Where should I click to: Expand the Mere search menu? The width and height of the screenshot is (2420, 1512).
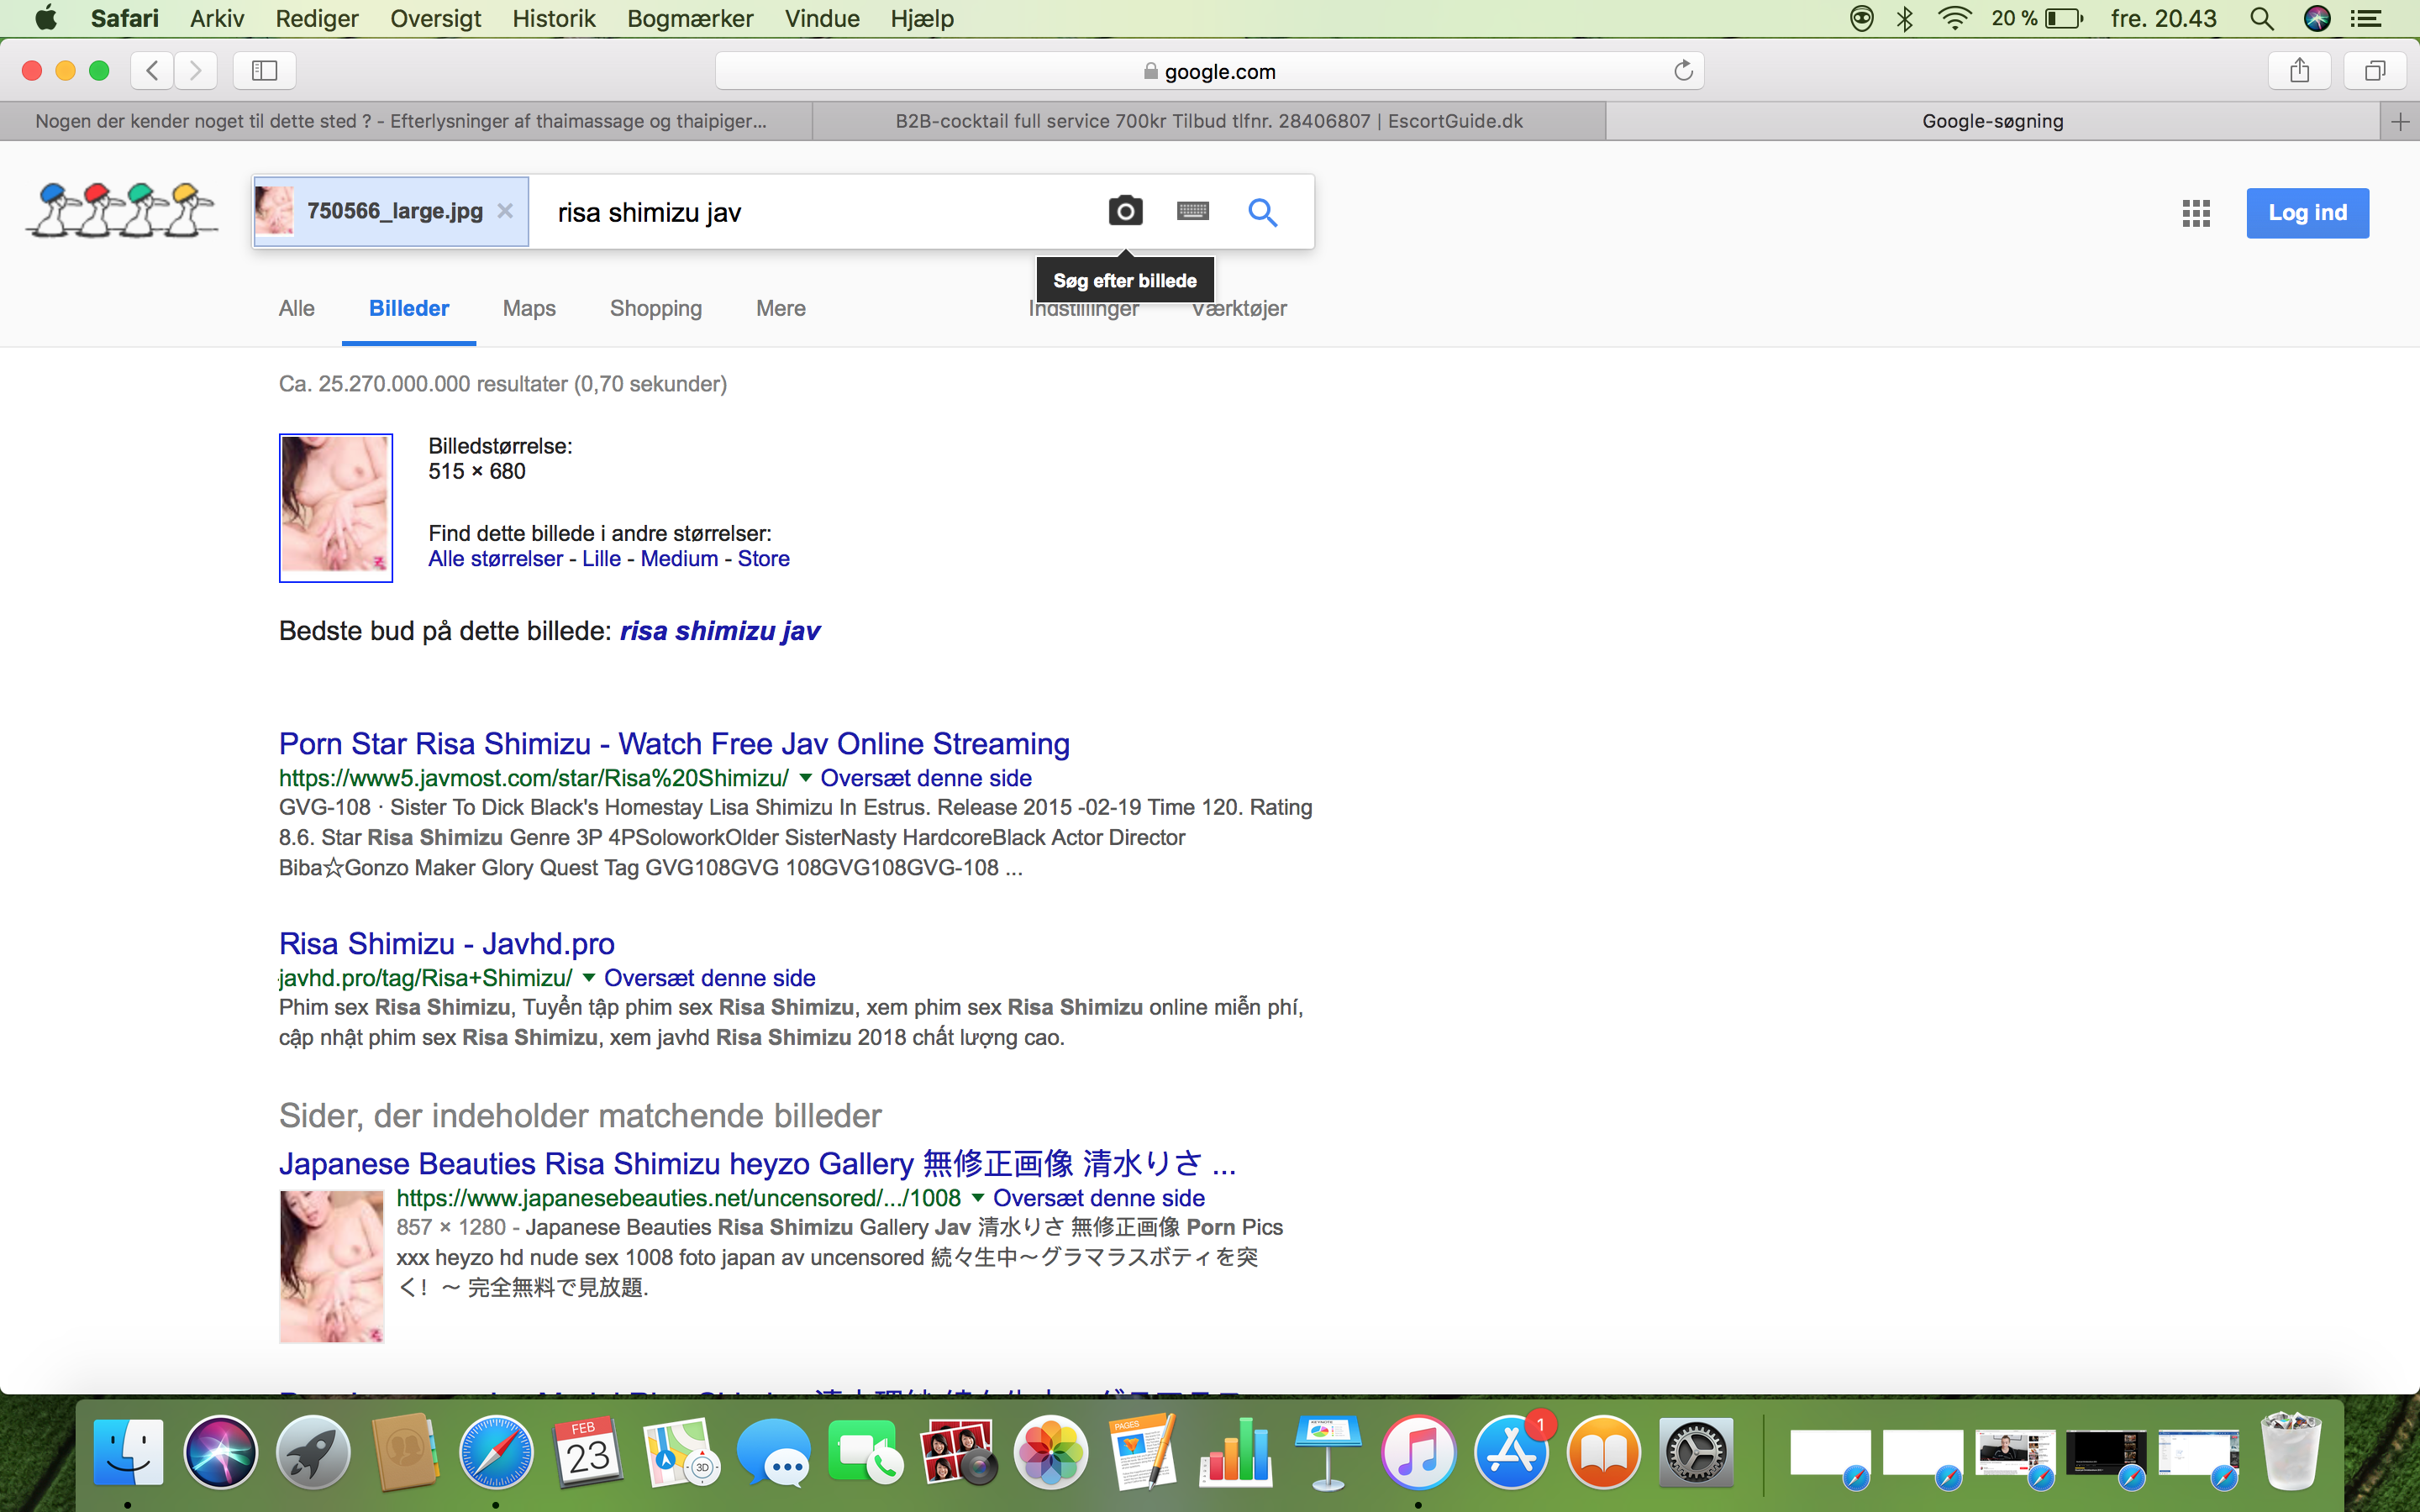pos(780,308)
